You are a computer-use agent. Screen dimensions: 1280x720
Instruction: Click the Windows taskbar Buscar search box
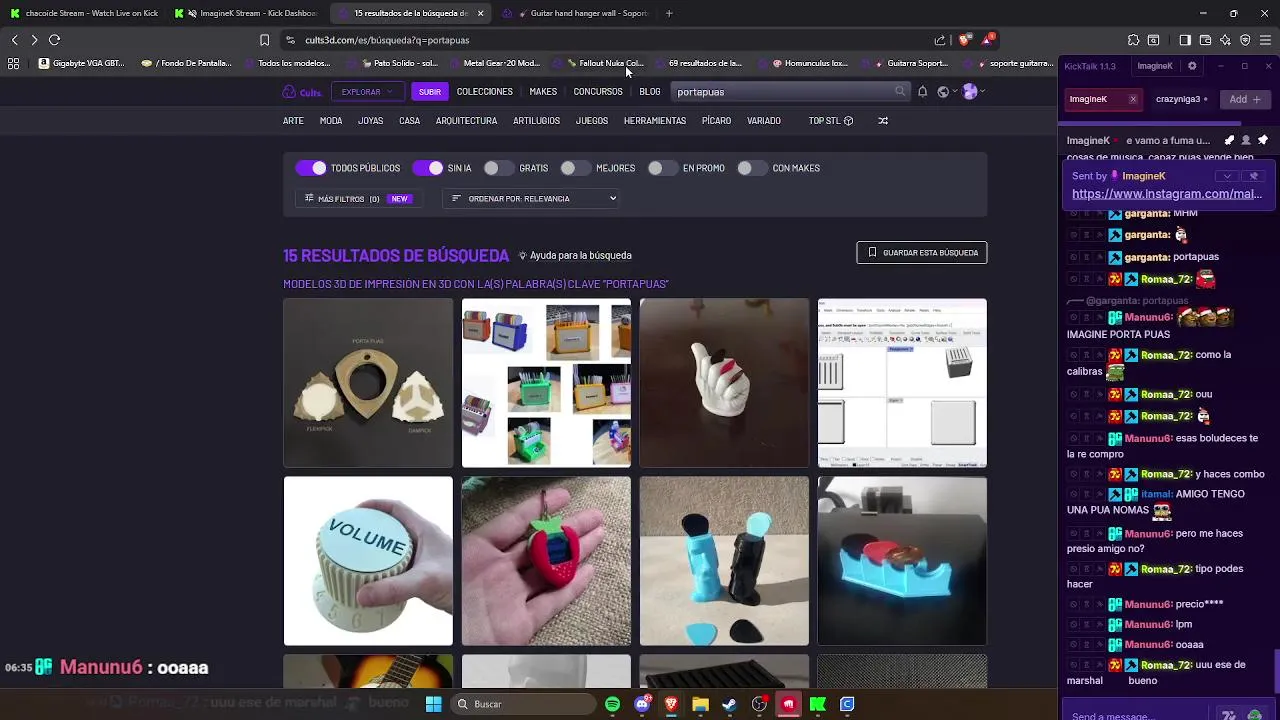pos(522,704)
